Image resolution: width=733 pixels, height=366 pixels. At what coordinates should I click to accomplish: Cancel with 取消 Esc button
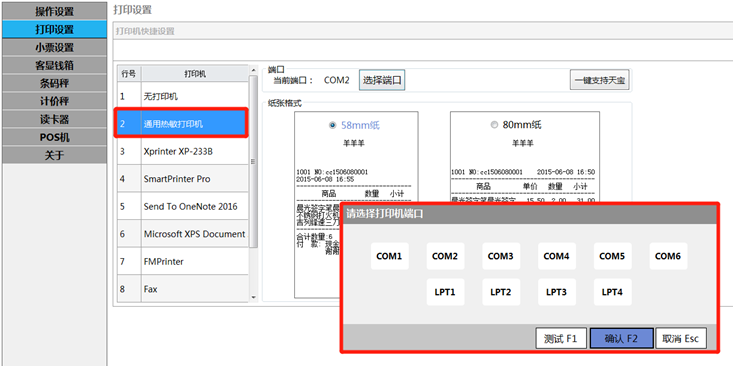(681, 338)
